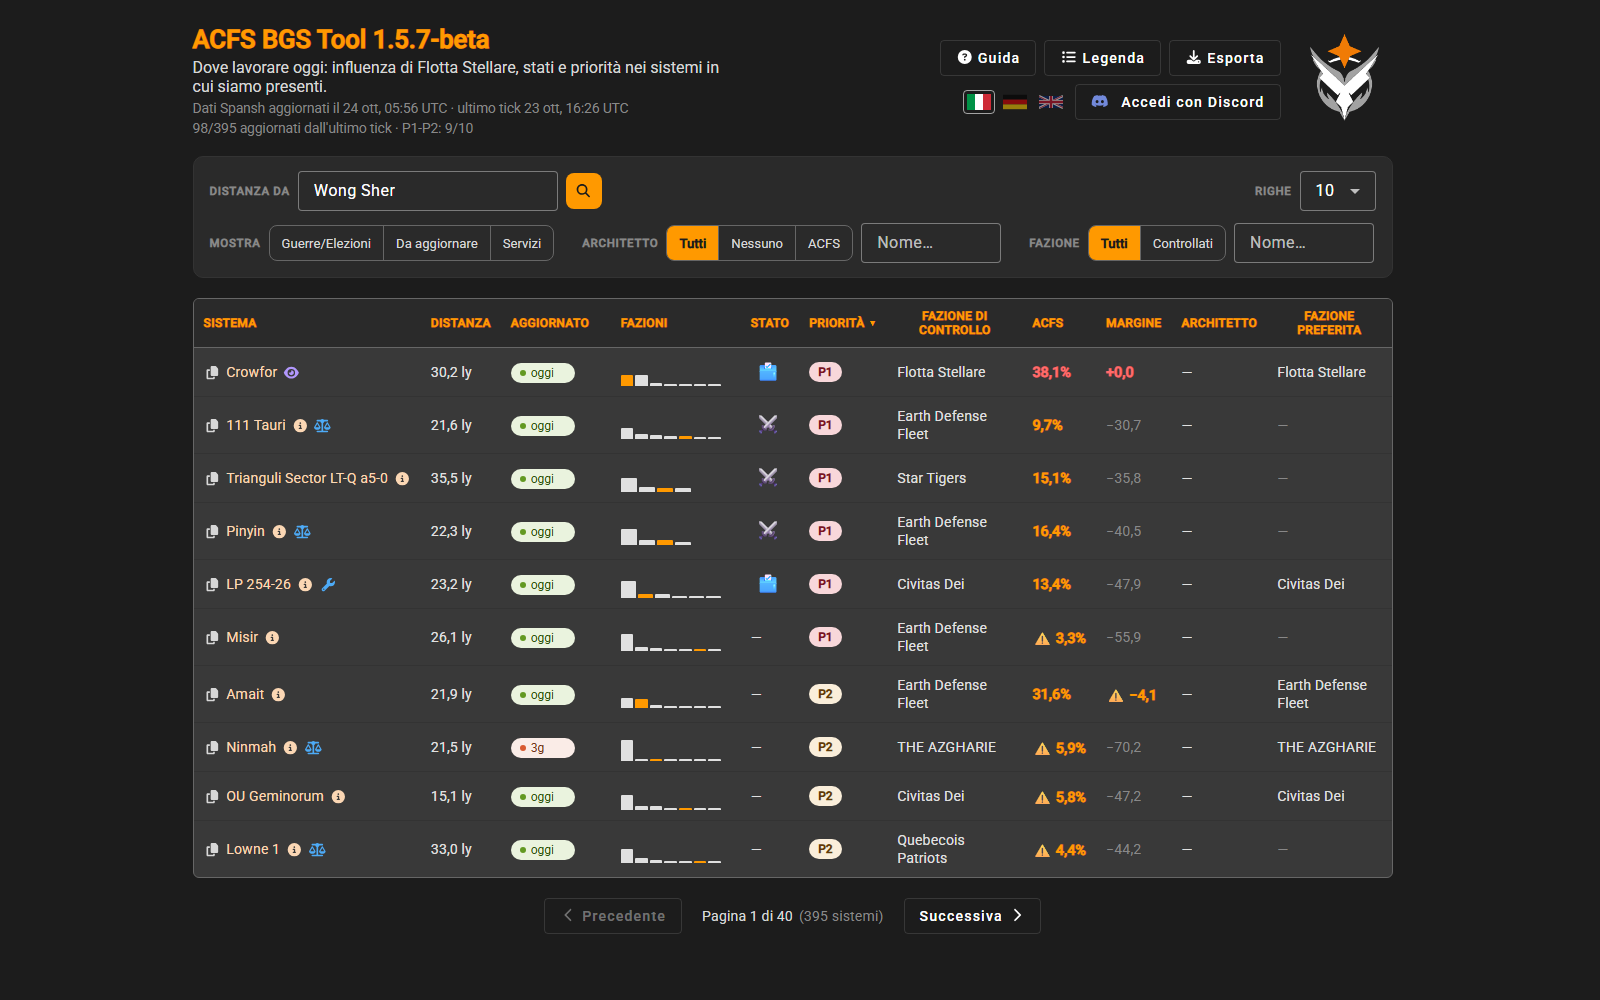Click the warning triangle in Amait's margin
The height and width of the screenshot is (1000, 1600).
1116,696
